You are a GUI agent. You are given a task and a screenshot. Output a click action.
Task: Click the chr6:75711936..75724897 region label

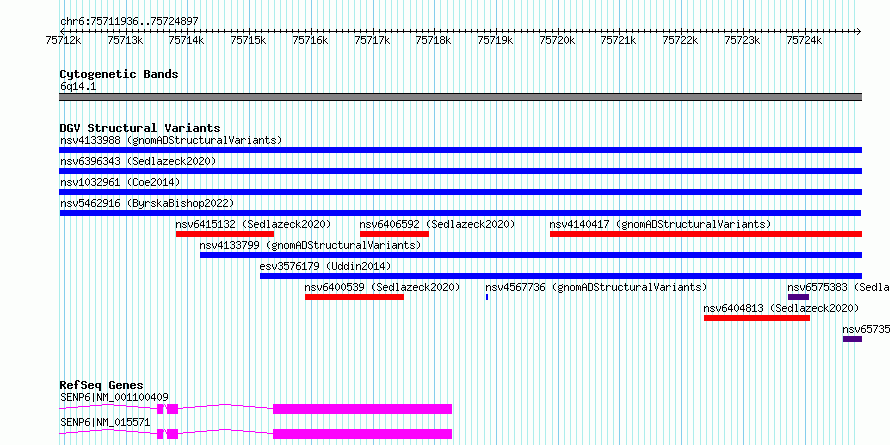(x=129, y=22)
